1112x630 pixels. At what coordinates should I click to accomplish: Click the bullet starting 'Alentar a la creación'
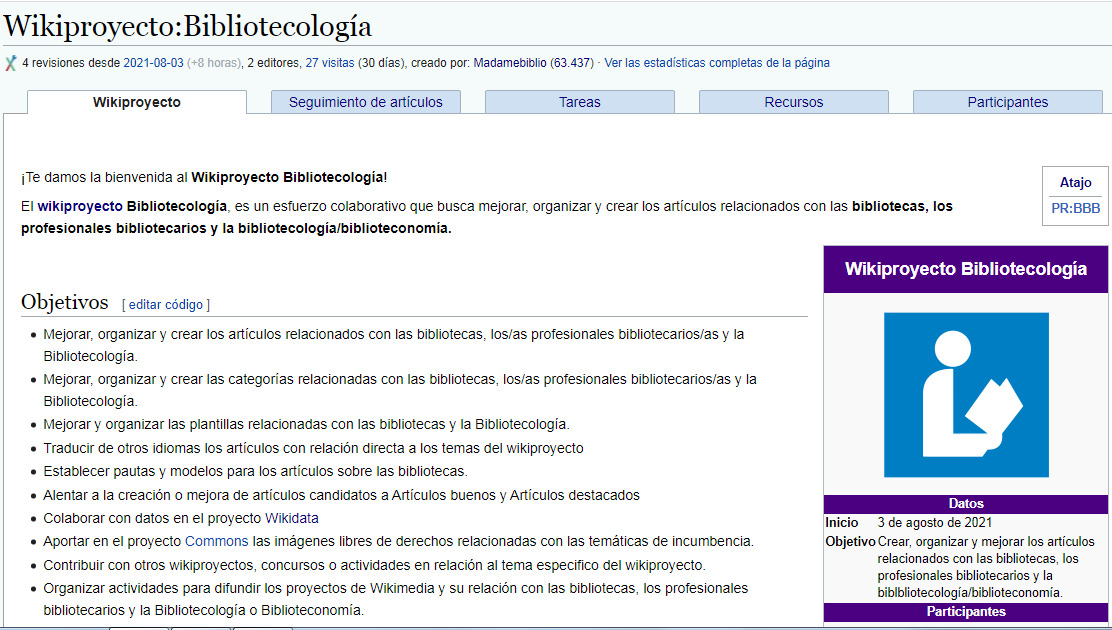point(341,495)
